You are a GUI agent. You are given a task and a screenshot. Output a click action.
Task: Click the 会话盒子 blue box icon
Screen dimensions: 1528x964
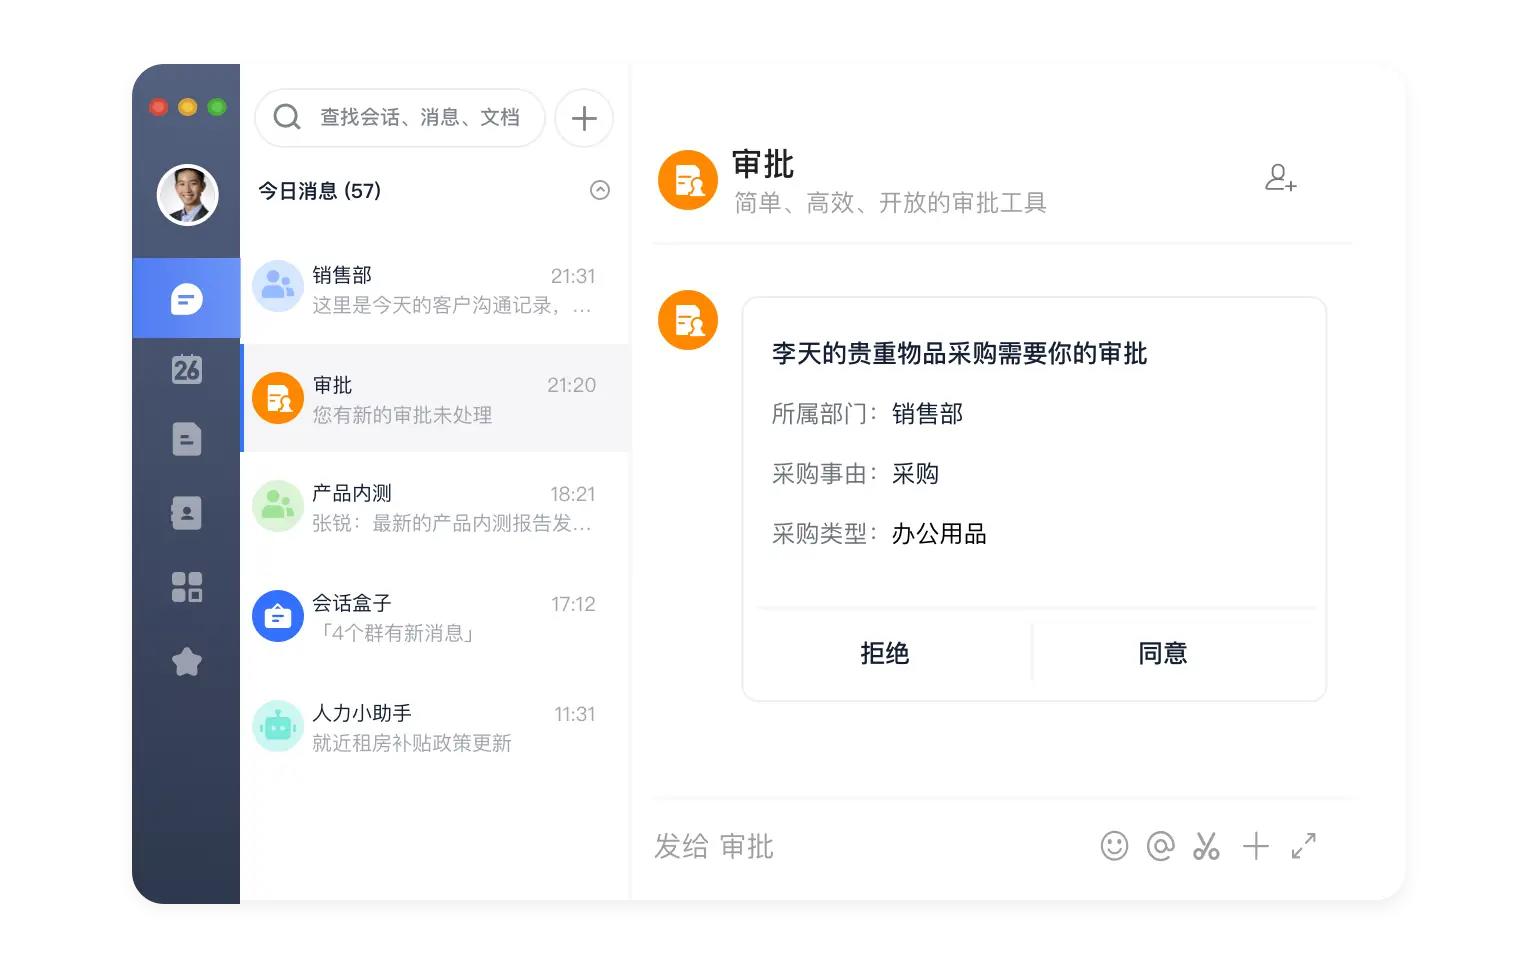pyautogui.click(x=277, y=616)
